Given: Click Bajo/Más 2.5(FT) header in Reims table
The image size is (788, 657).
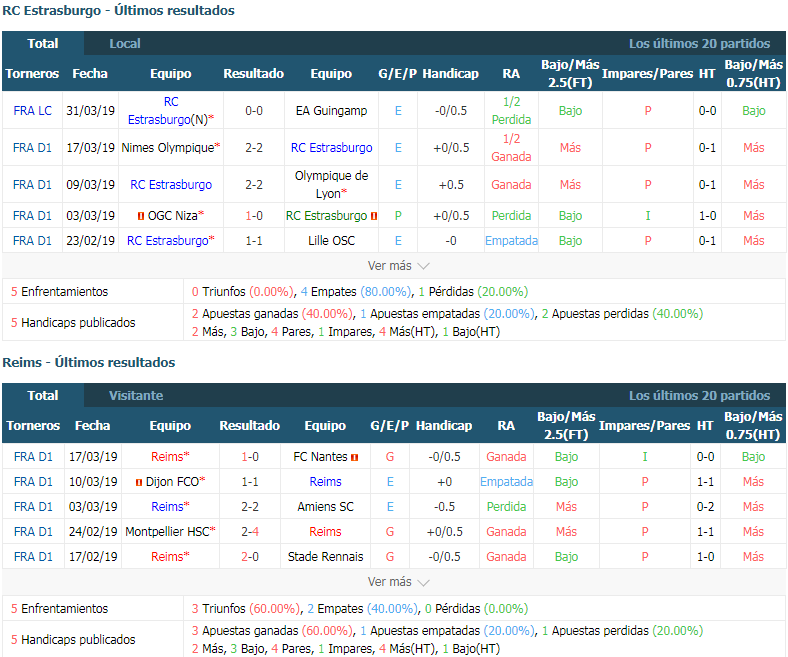Looking at the screenshot, I should [566, 426].
